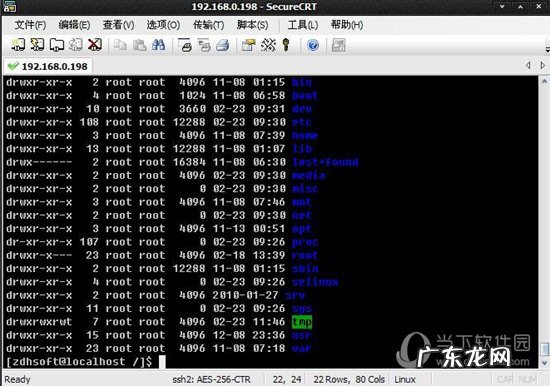This screenshot has width=550, height=386.
Task: Click the tab scroll right arrow
Action: click(x=543, y=65)
